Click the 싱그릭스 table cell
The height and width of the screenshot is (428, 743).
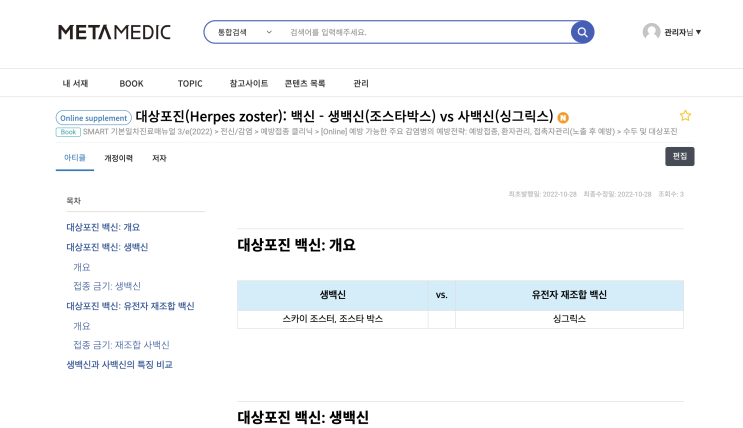(x=569, y=319)
